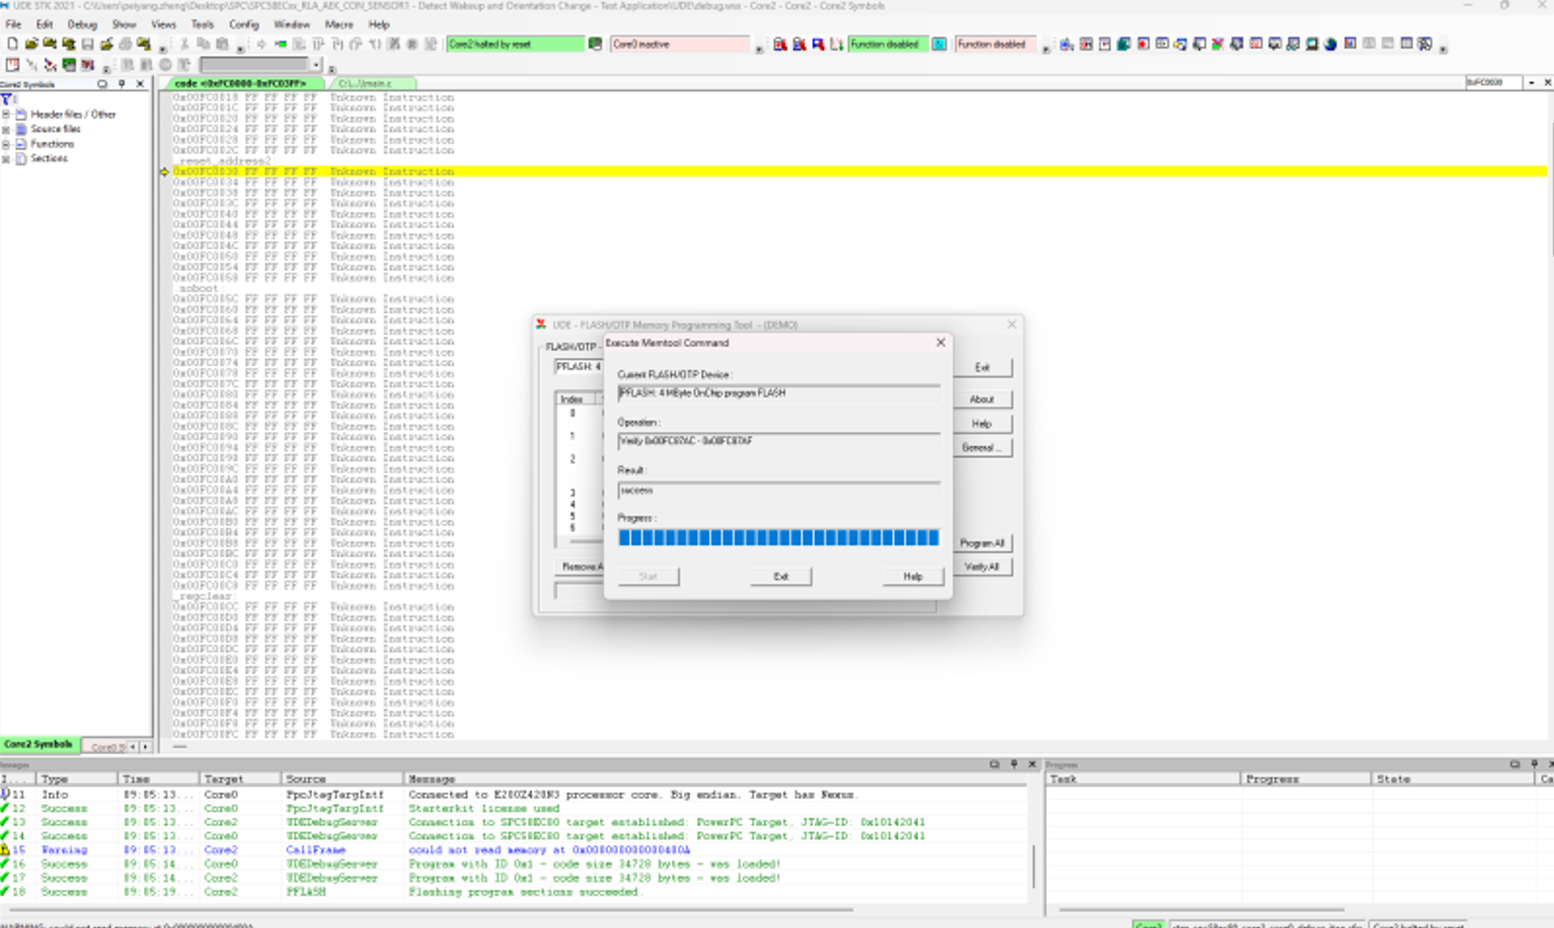Viewport: 1554px width, 928px height.
Task: Toggle auto-hide pin on Messages panel
Action: click(x=1012, y=764)
